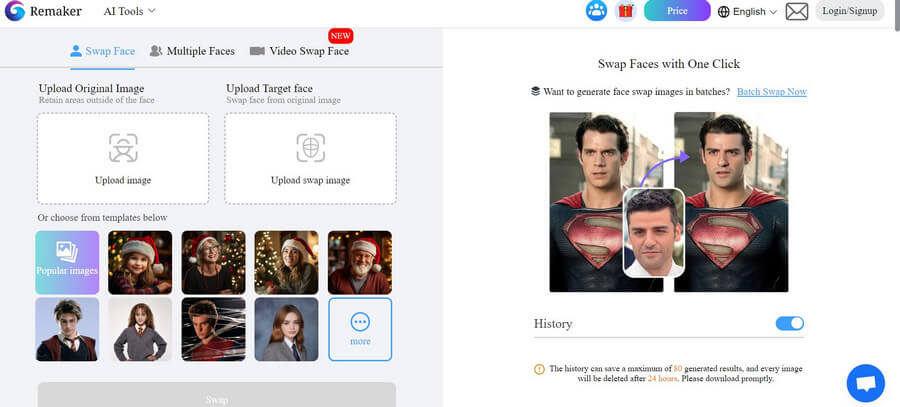900x407 pixels.
Task: Click the orange info icon by history note
Action: click(539, 369)
